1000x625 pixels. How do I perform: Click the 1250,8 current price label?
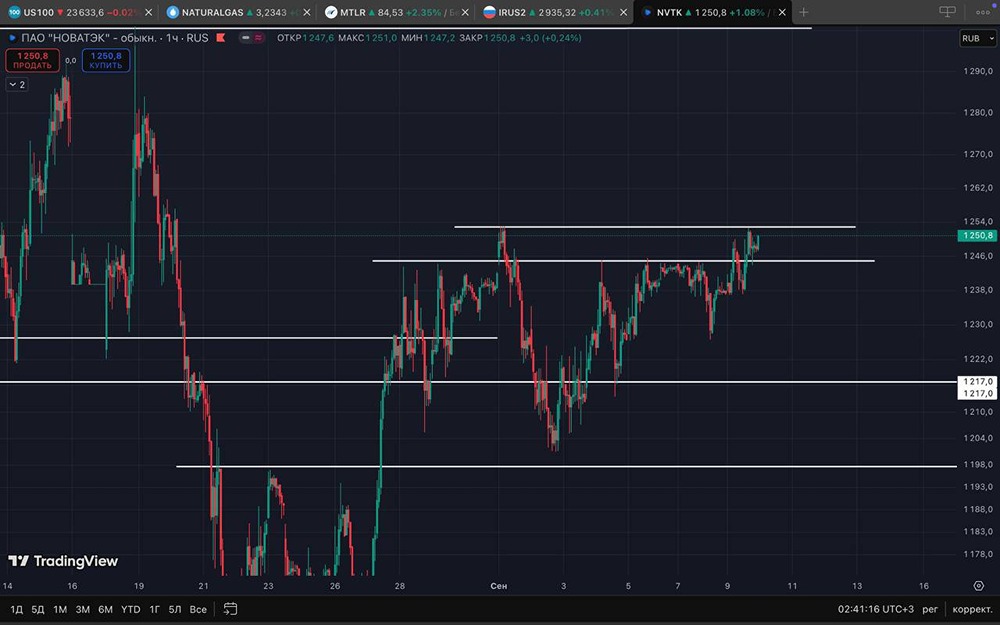click(x=977, y=235)
